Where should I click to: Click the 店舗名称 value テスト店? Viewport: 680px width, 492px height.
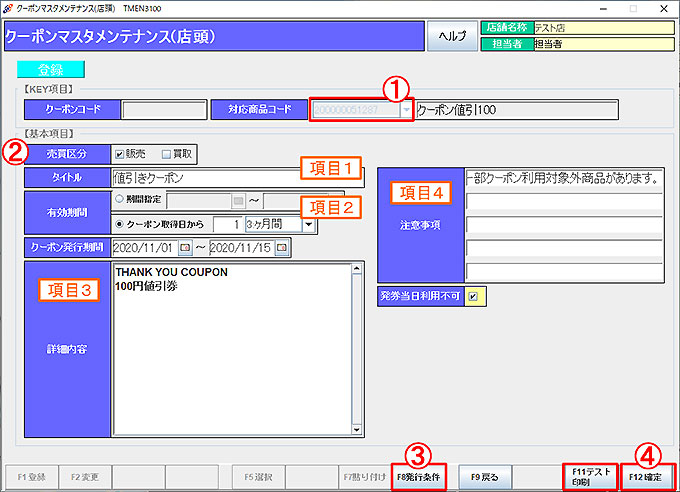(604, 28)
